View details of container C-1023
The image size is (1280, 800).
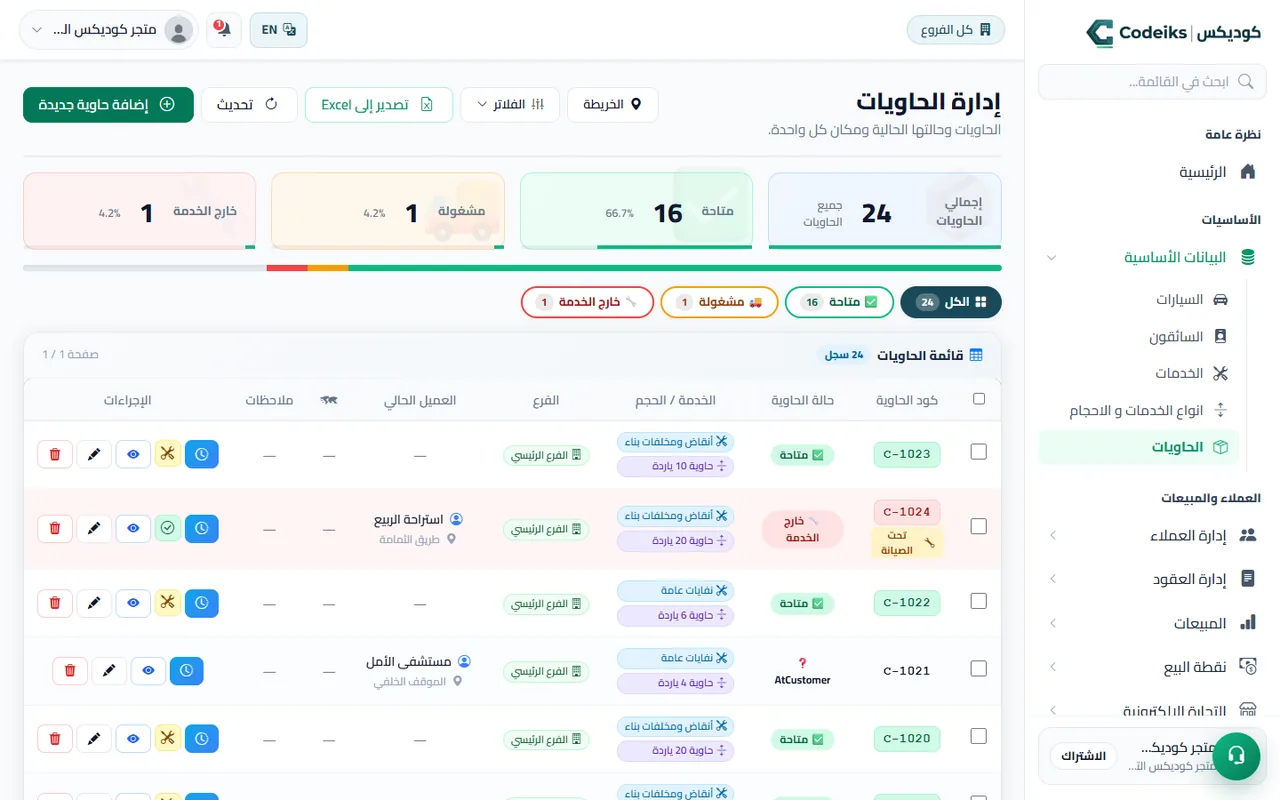pos(133,454)
